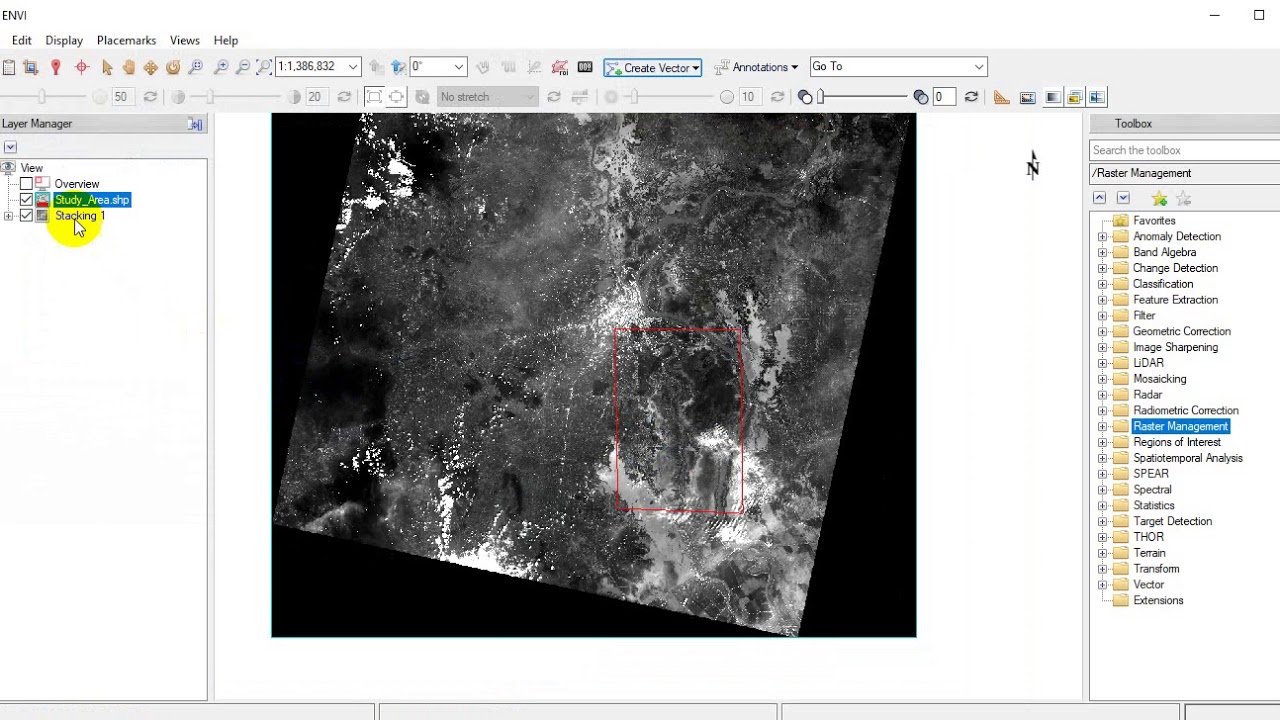Open the Help menu
The height and width of the screenshot is (720, 1280).
[x=226, y=41]
